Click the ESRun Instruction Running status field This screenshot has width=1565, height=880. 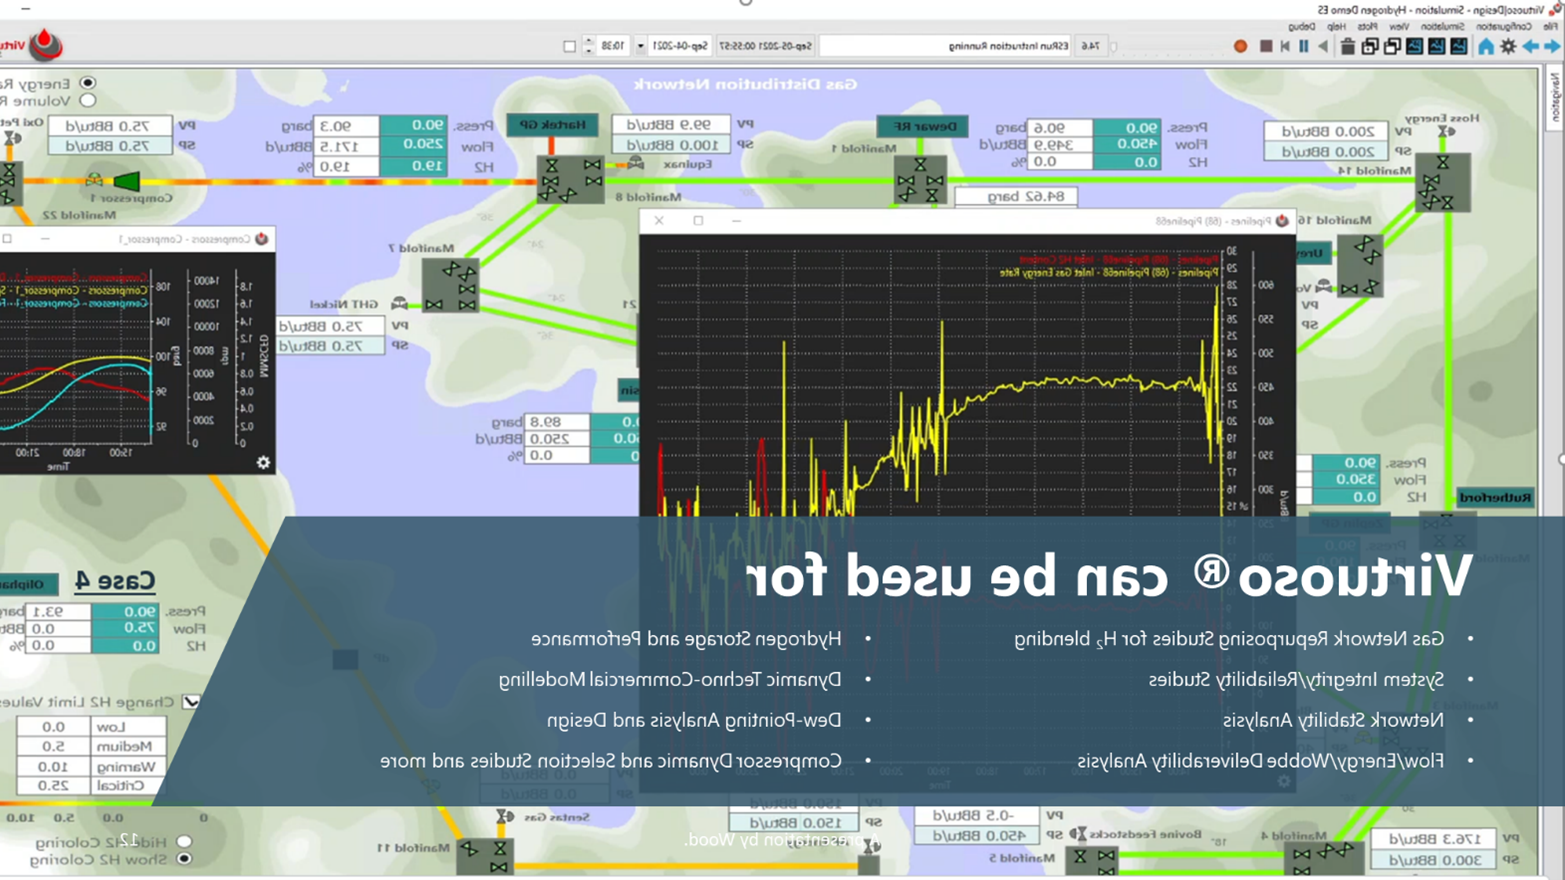945,46
